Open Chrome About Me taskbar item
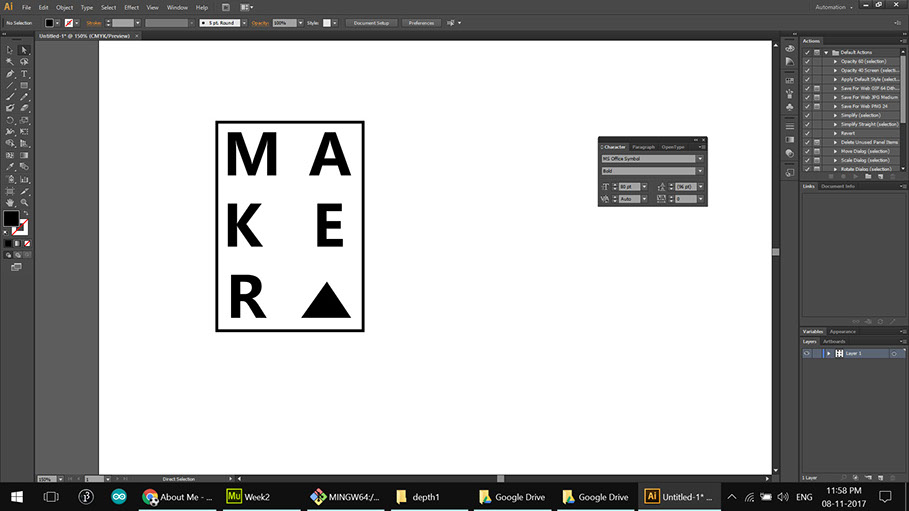The width and height of the screenshot is (909, 511). [177, 497]
